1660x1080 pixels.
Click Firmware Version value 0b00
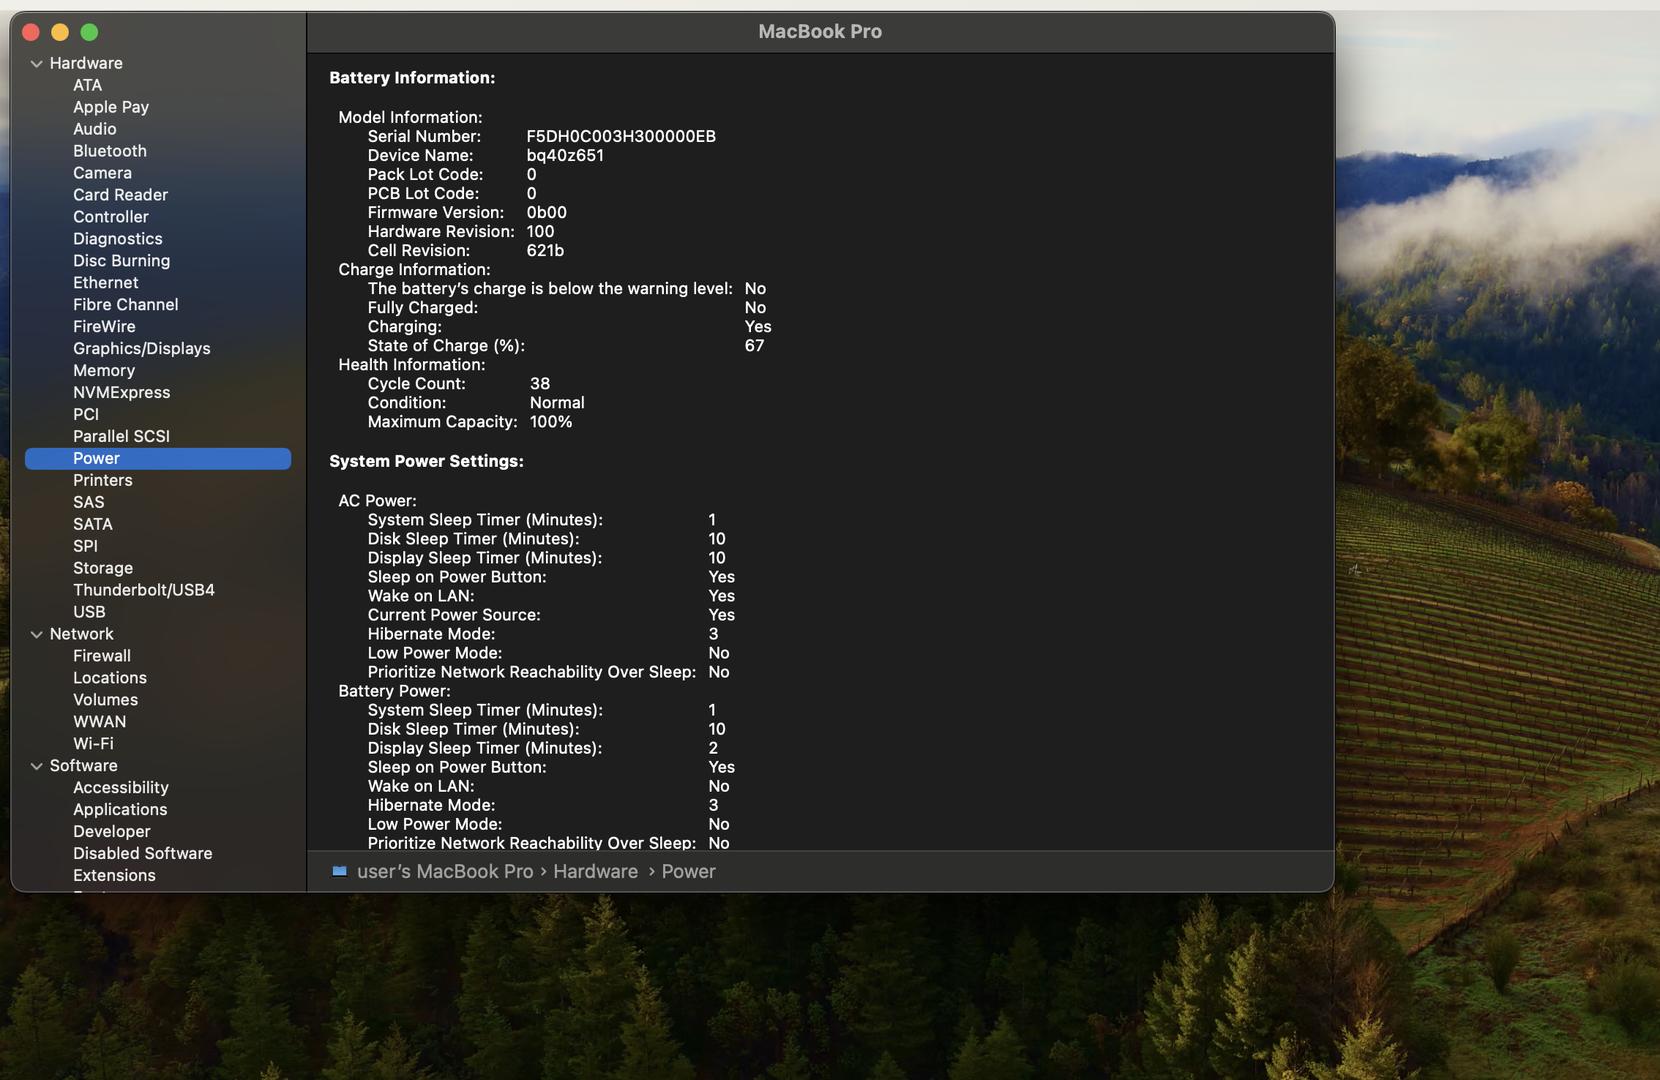click(547, 213)
